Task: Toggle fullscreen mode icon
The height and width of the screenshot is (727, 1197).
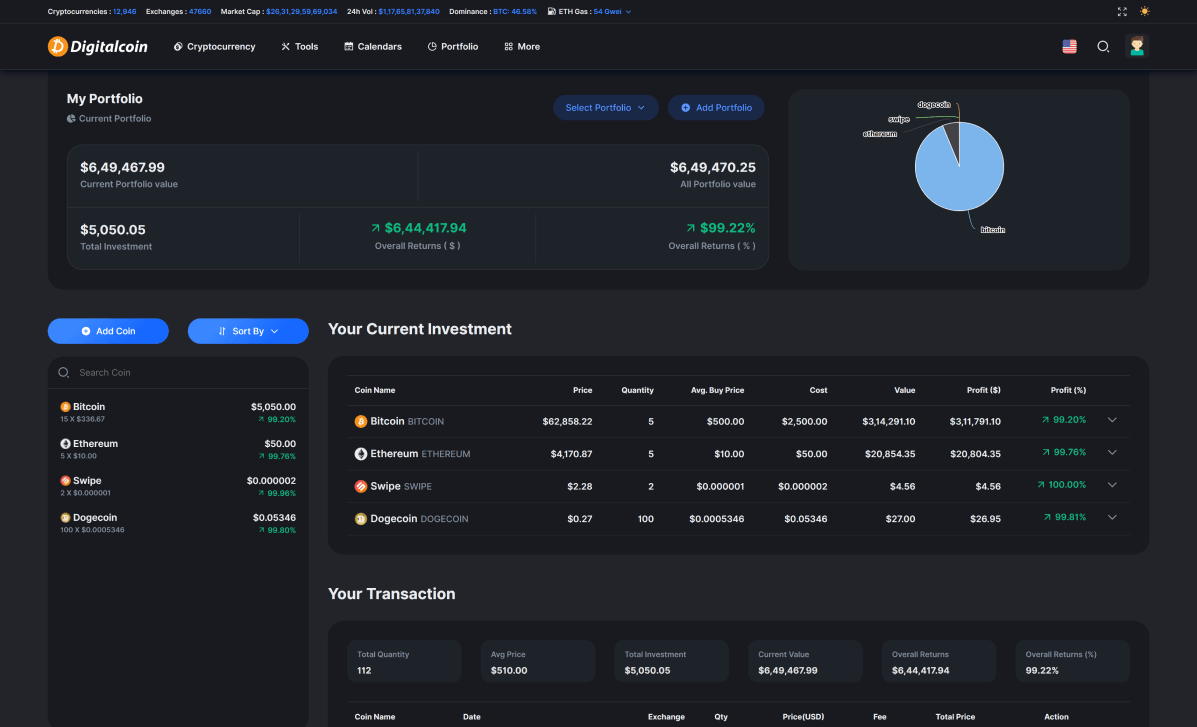Action: [1122, 11]
